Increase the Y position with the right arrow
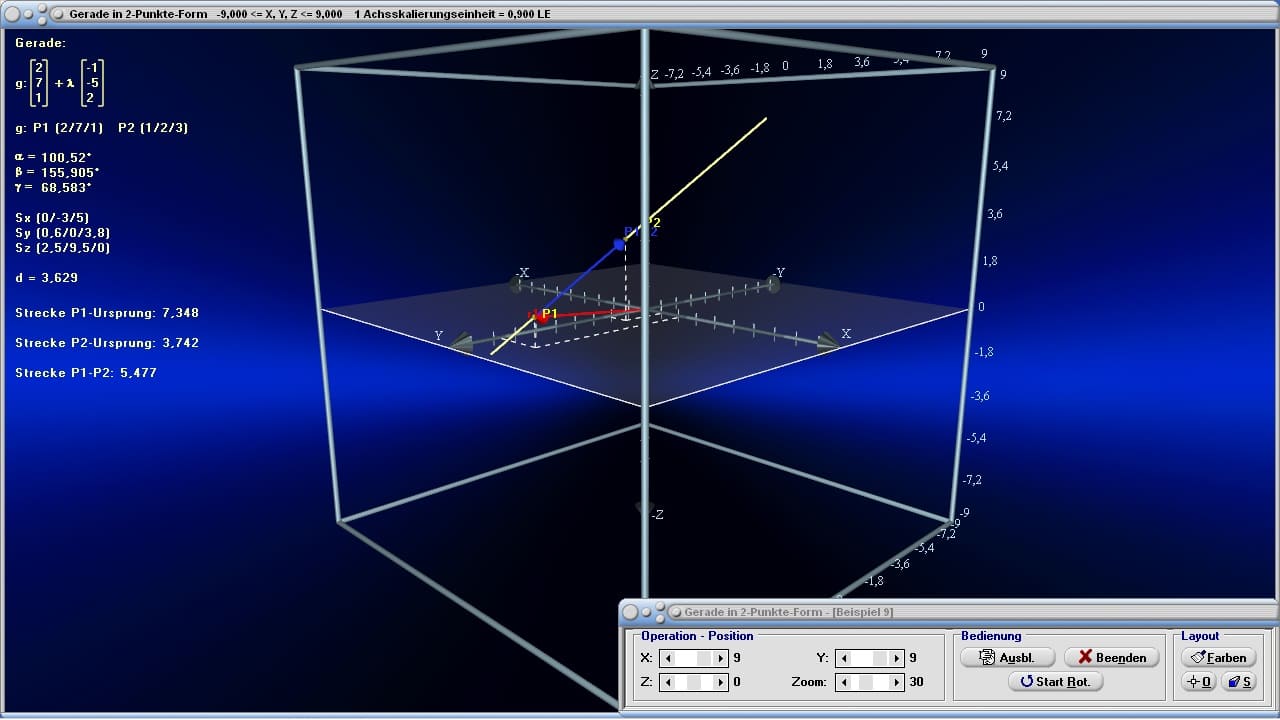The width and height of the screenshot is (1280, 720). coord(896,658)
